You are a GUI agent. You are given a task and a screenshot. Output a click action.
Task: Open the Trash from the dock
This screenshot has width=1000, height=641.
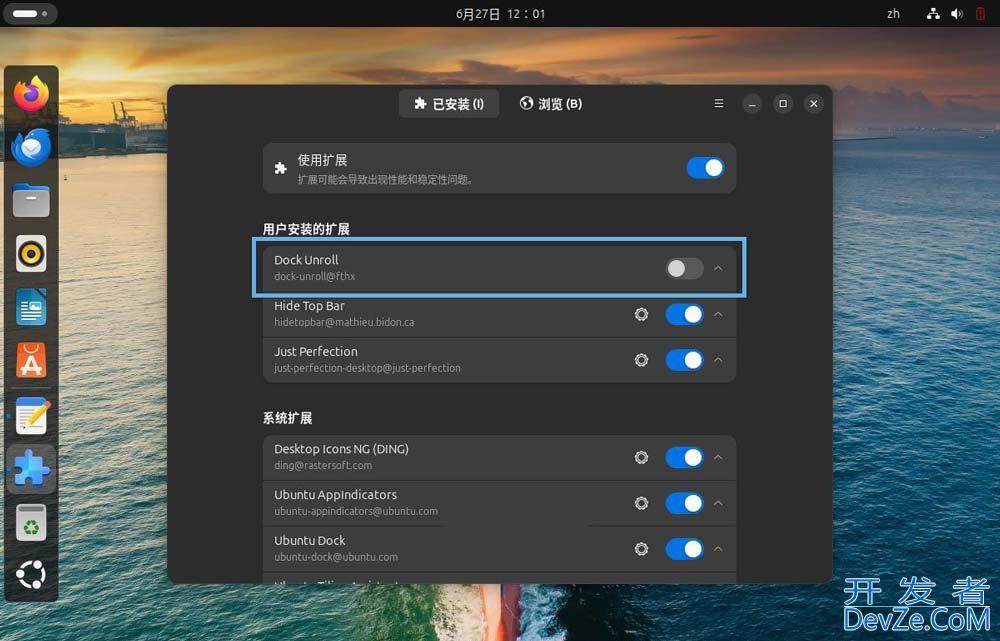click(31, 522)
